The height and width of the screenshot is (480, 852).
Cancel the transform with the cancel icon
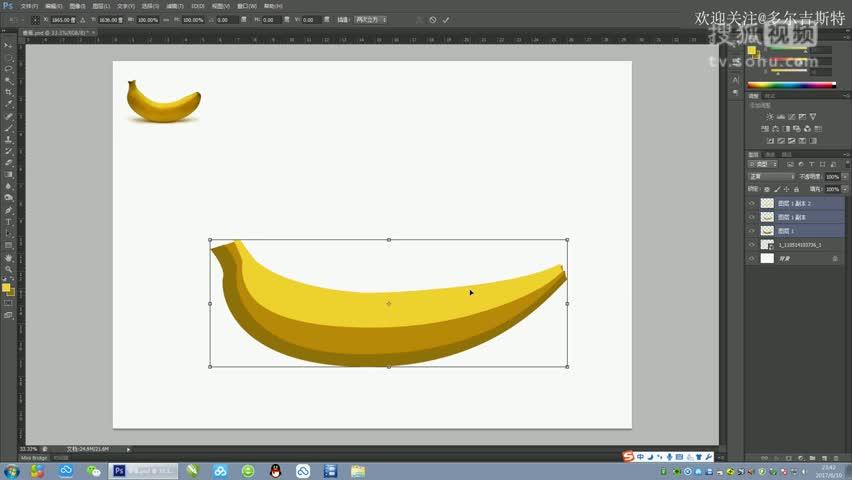point(432,19)
